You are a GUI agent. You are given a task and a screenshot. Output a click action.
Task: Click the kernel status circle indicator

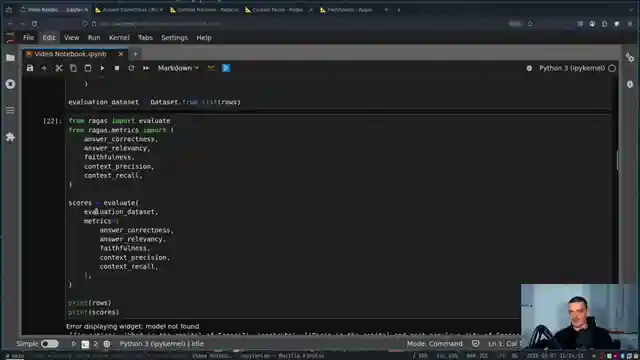612,68
